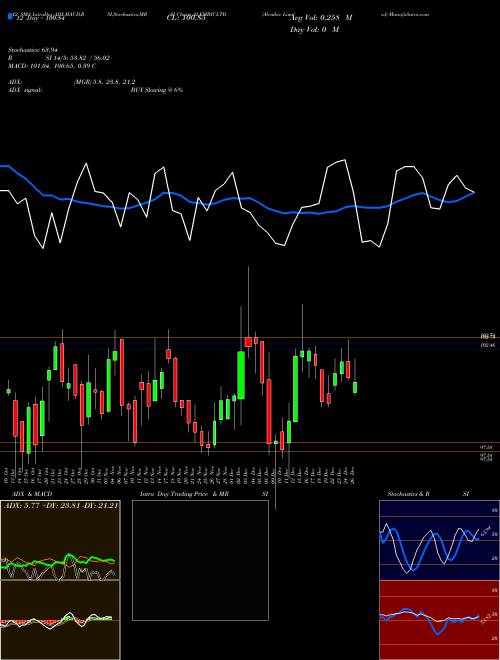Click the ADX: 5.77 +DY: 23.81 -DY: 21.21 header
The height and width of the screenshot is (660, 500).
point(61,506)
